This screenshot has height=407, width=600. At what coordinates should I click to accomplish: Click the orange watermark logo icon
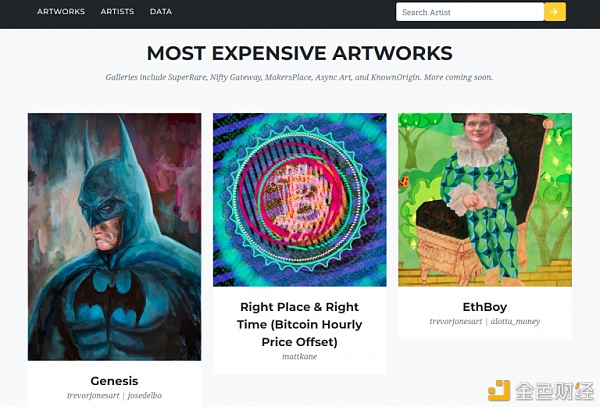(499, 390)
